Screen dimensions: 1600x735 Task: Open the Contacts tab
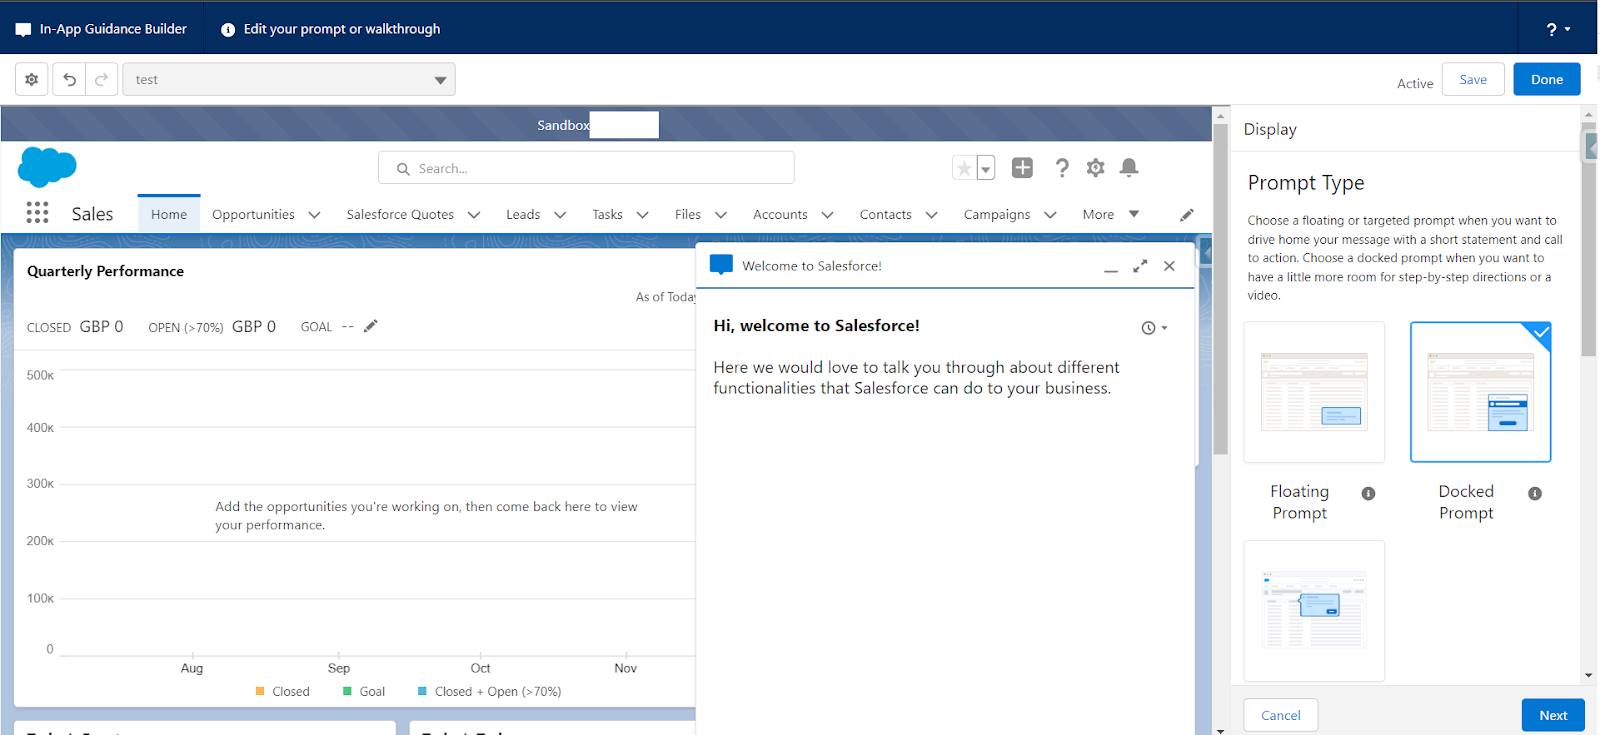(886, 214)
